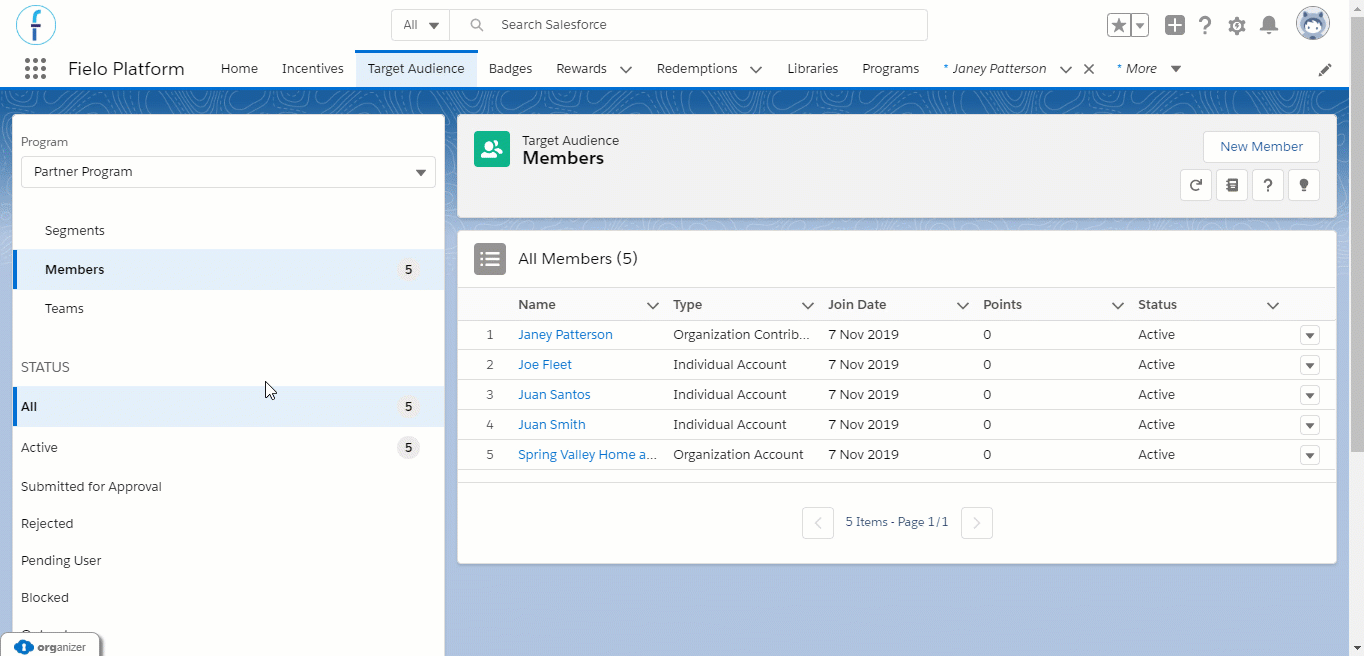Viewport: 1364px width, 656px height.
Task: Open the Janey Patterson tab dropdown chevron
Action: point(1066,69)
